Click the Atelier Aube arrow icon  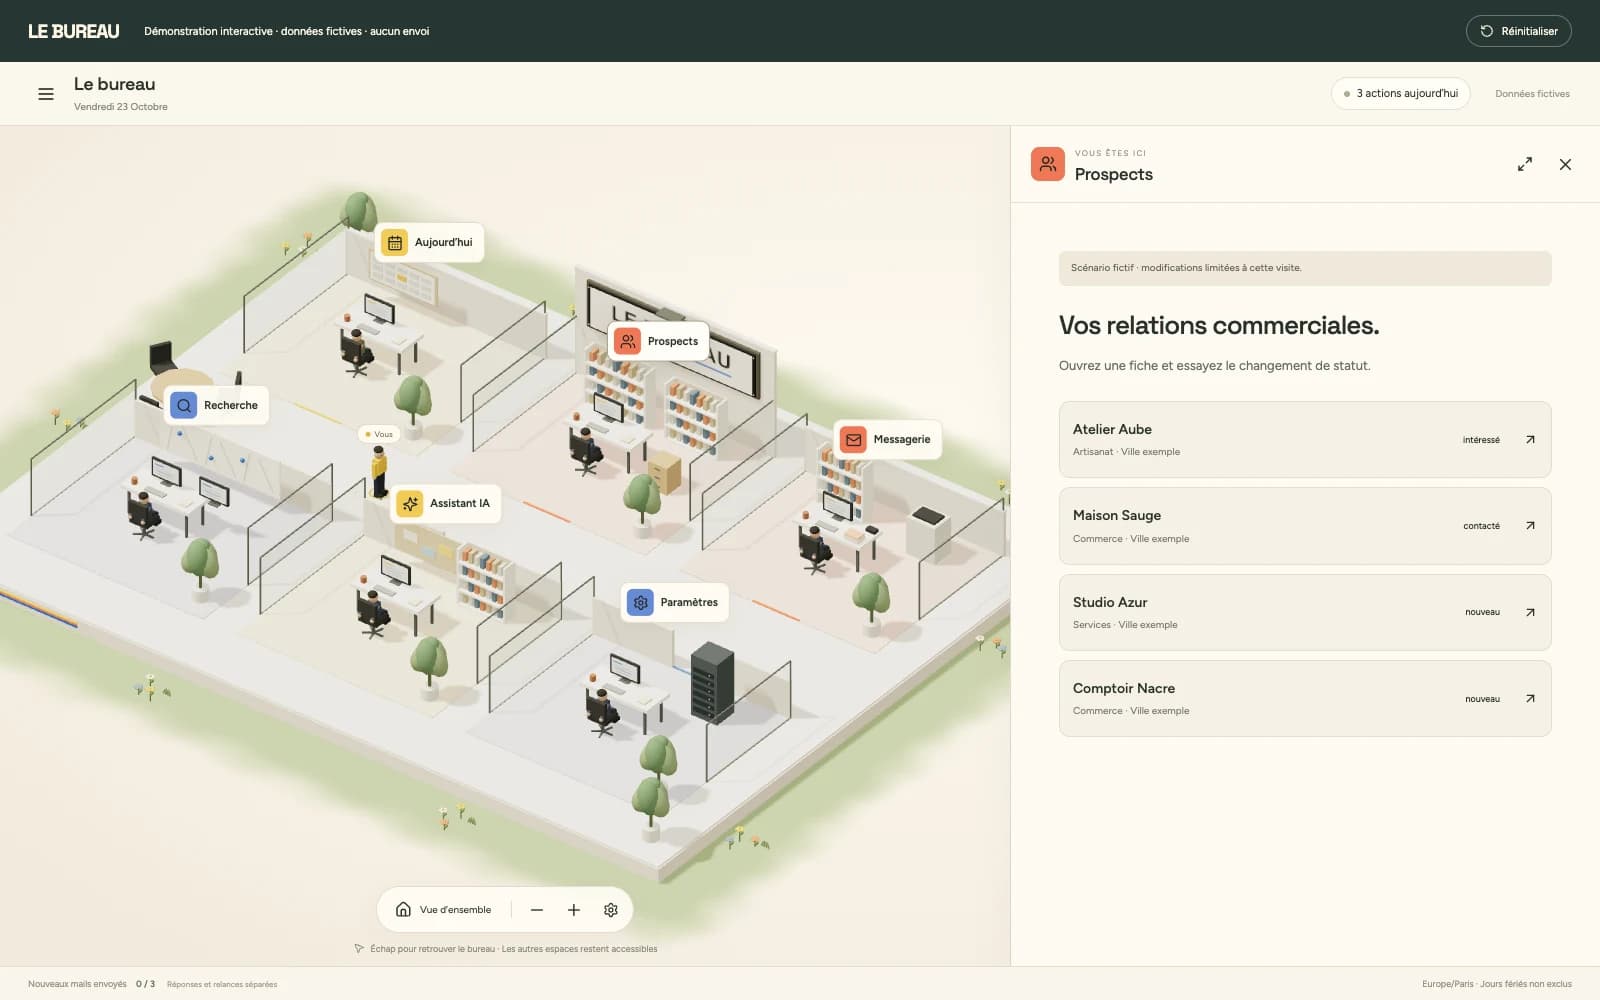click(x=1530, y=440)
